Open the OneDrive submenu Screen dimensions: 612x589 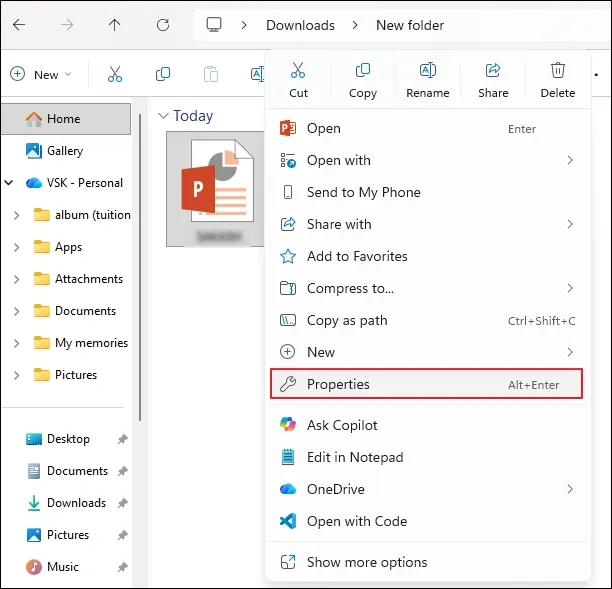pos(427,489)
